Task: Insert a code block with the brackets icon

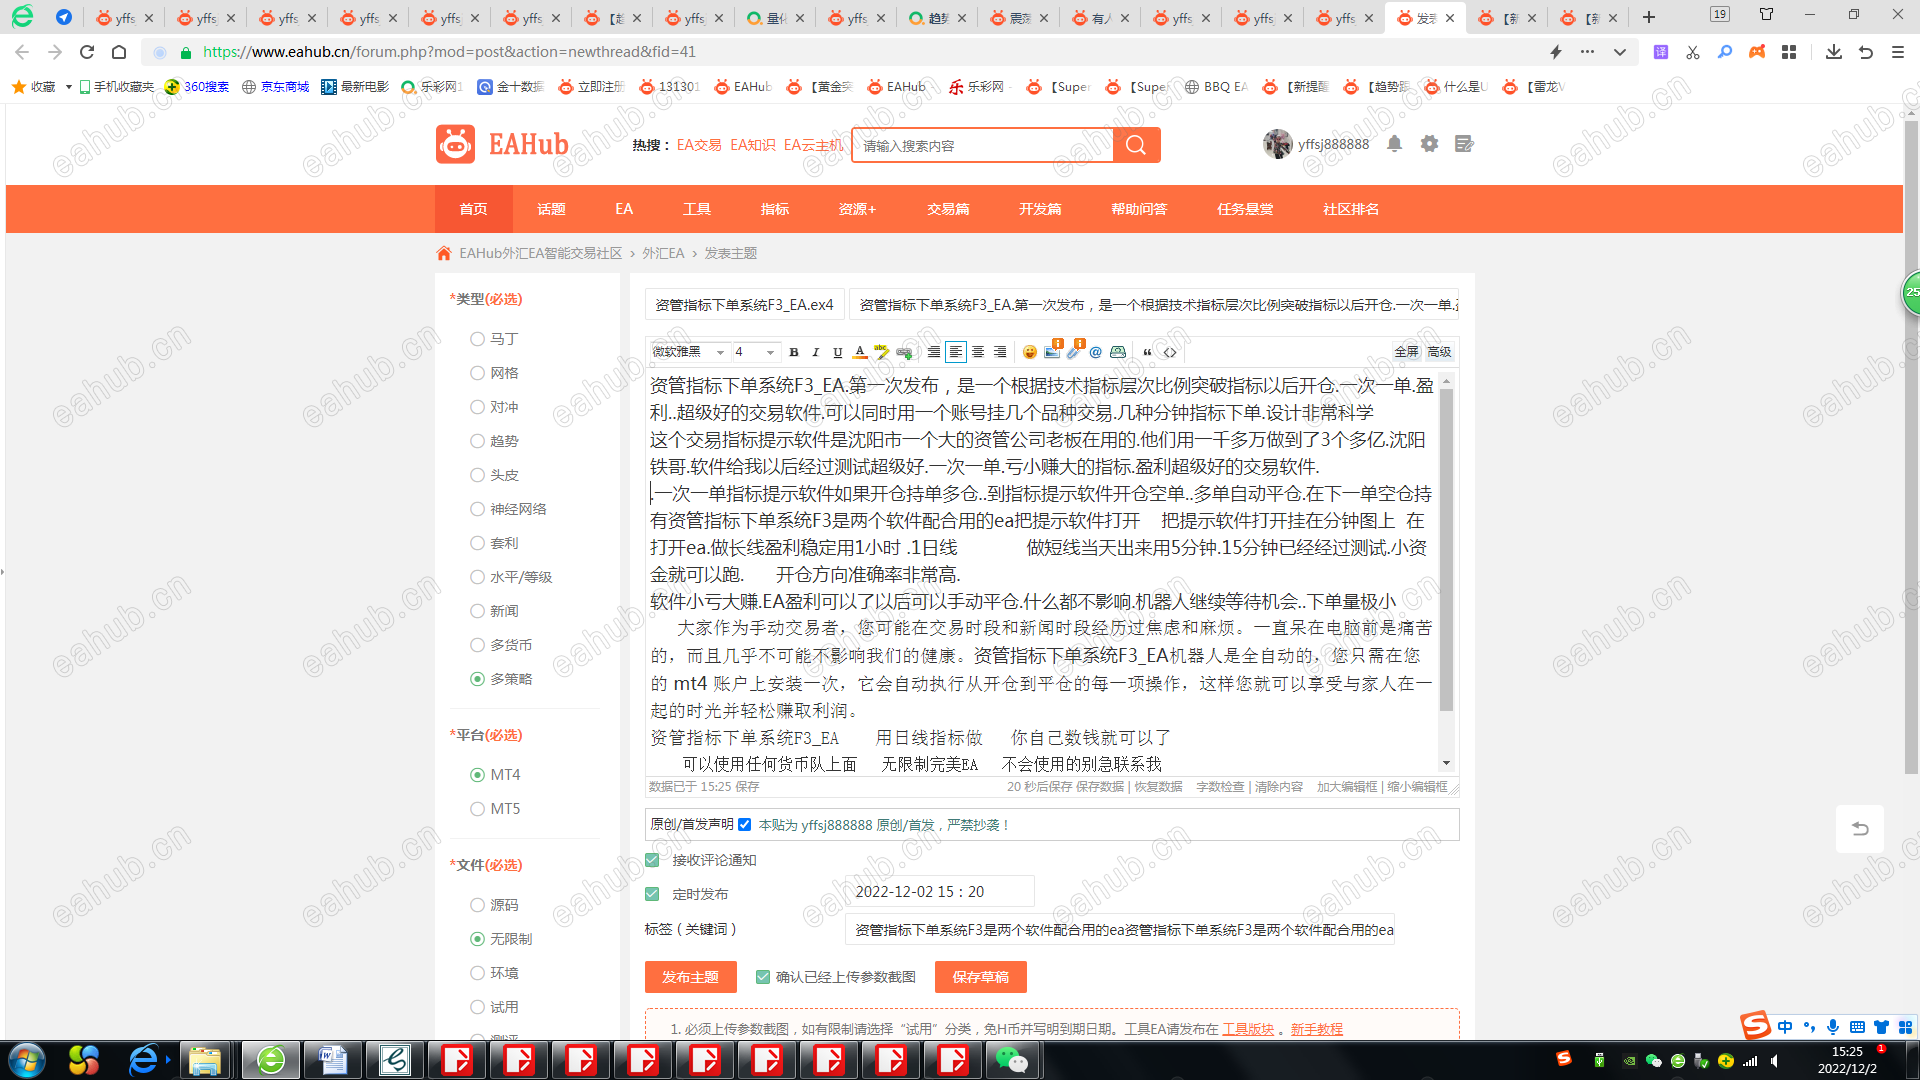Action: [1170, 352]
